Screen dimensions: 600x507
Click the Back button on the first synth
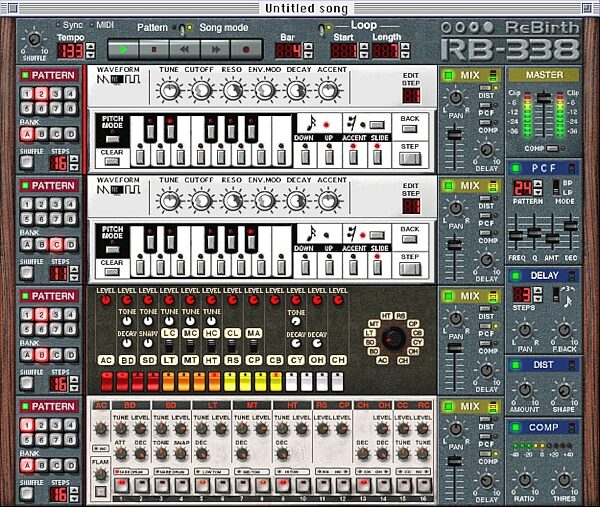(x=409, y=129)
